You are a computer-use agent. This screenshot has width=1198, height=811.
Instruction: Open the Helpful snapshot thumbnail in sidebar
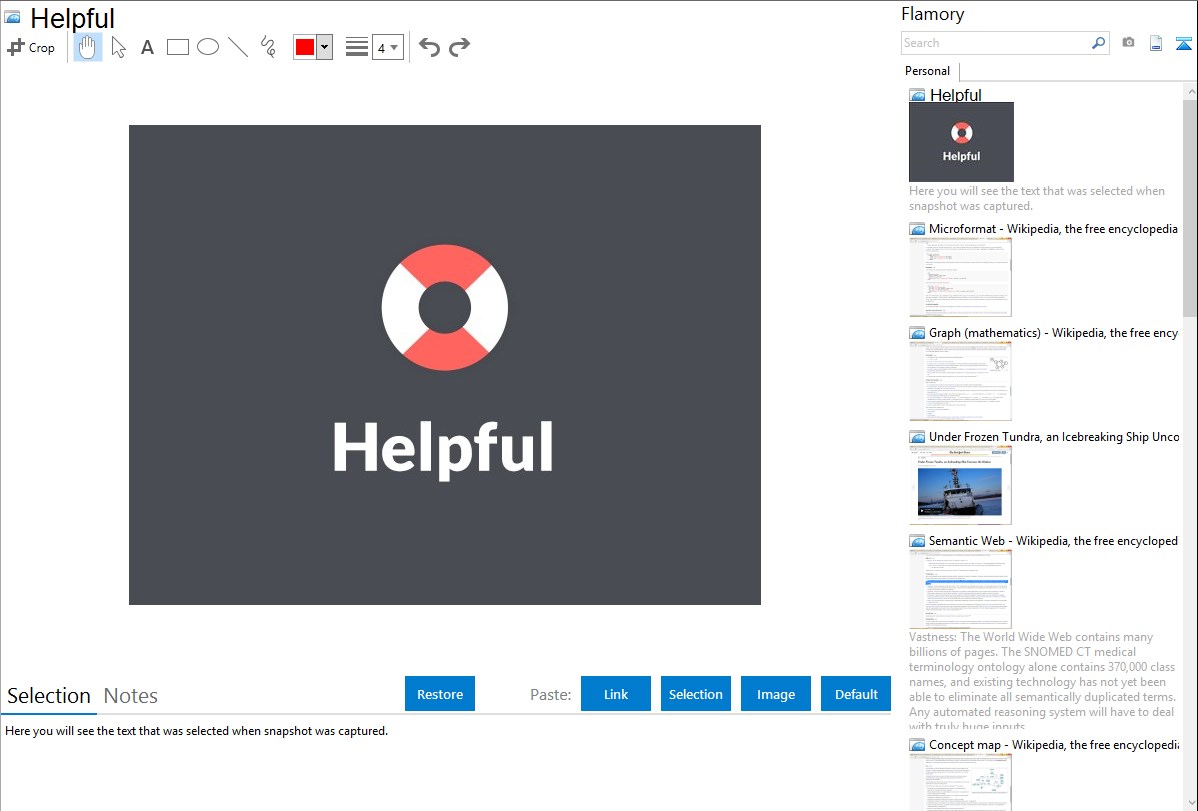pyautogui.click(x=961, y=142)
